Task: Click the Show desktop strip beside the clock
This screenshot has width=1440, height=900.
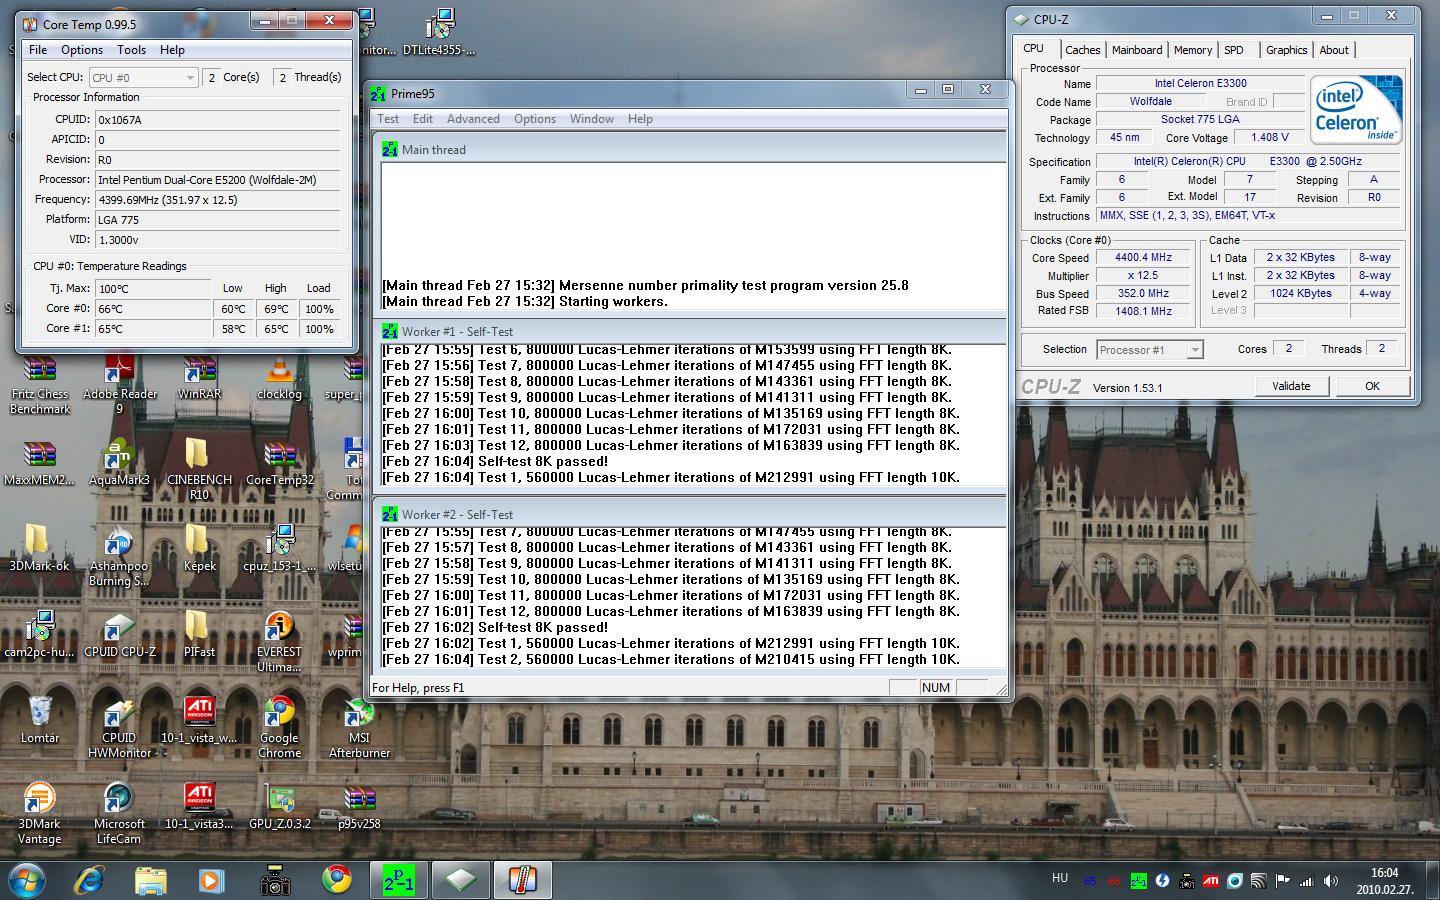Action: [1433, 880]
